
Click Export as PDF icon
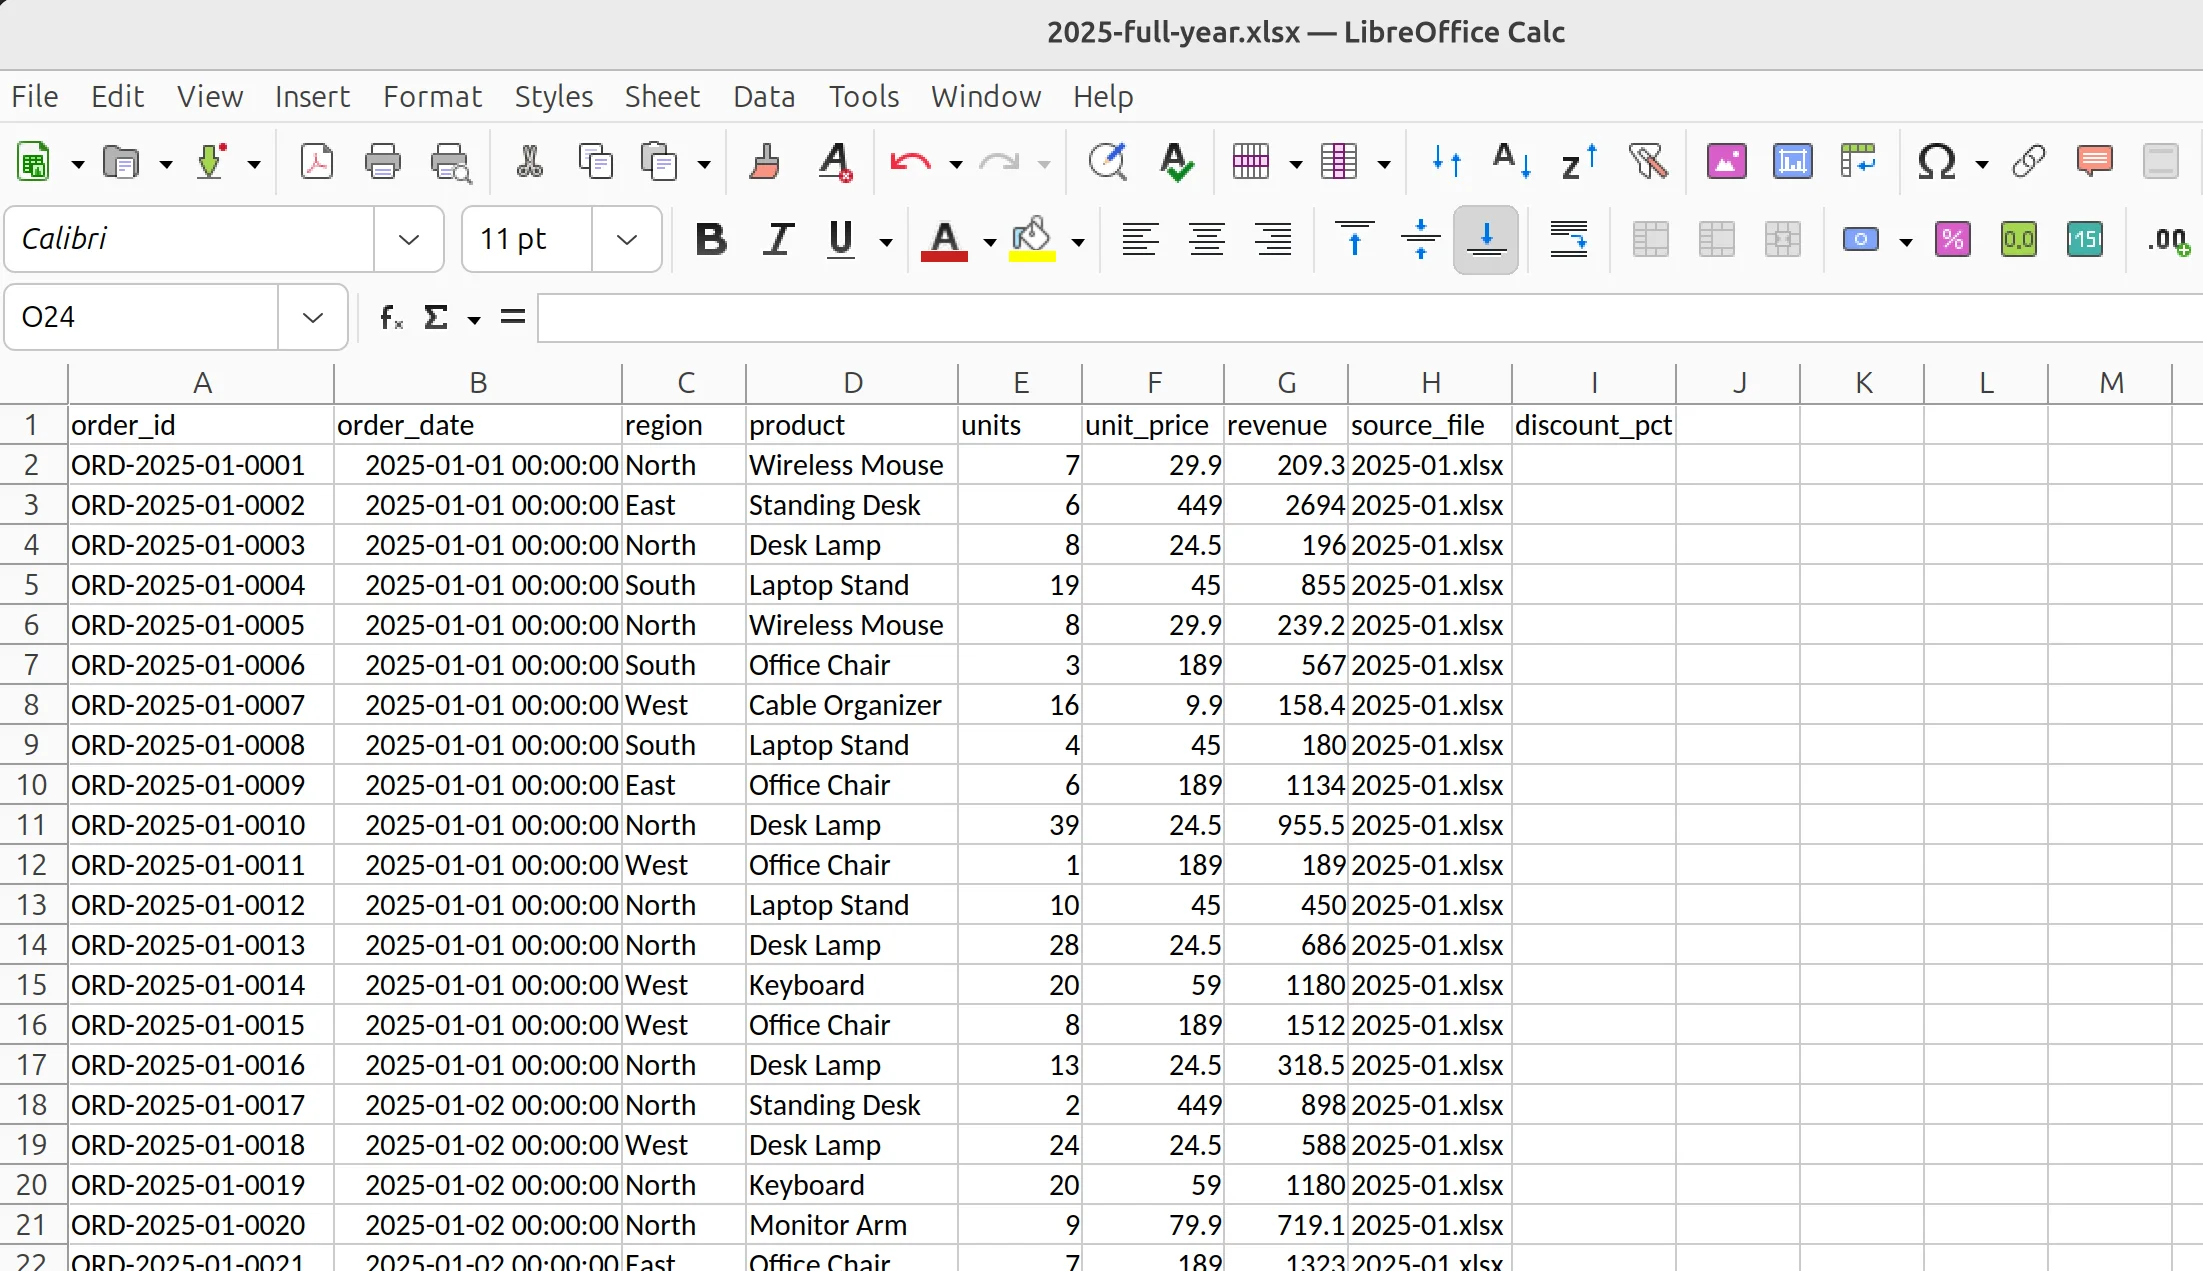point(316,161)
